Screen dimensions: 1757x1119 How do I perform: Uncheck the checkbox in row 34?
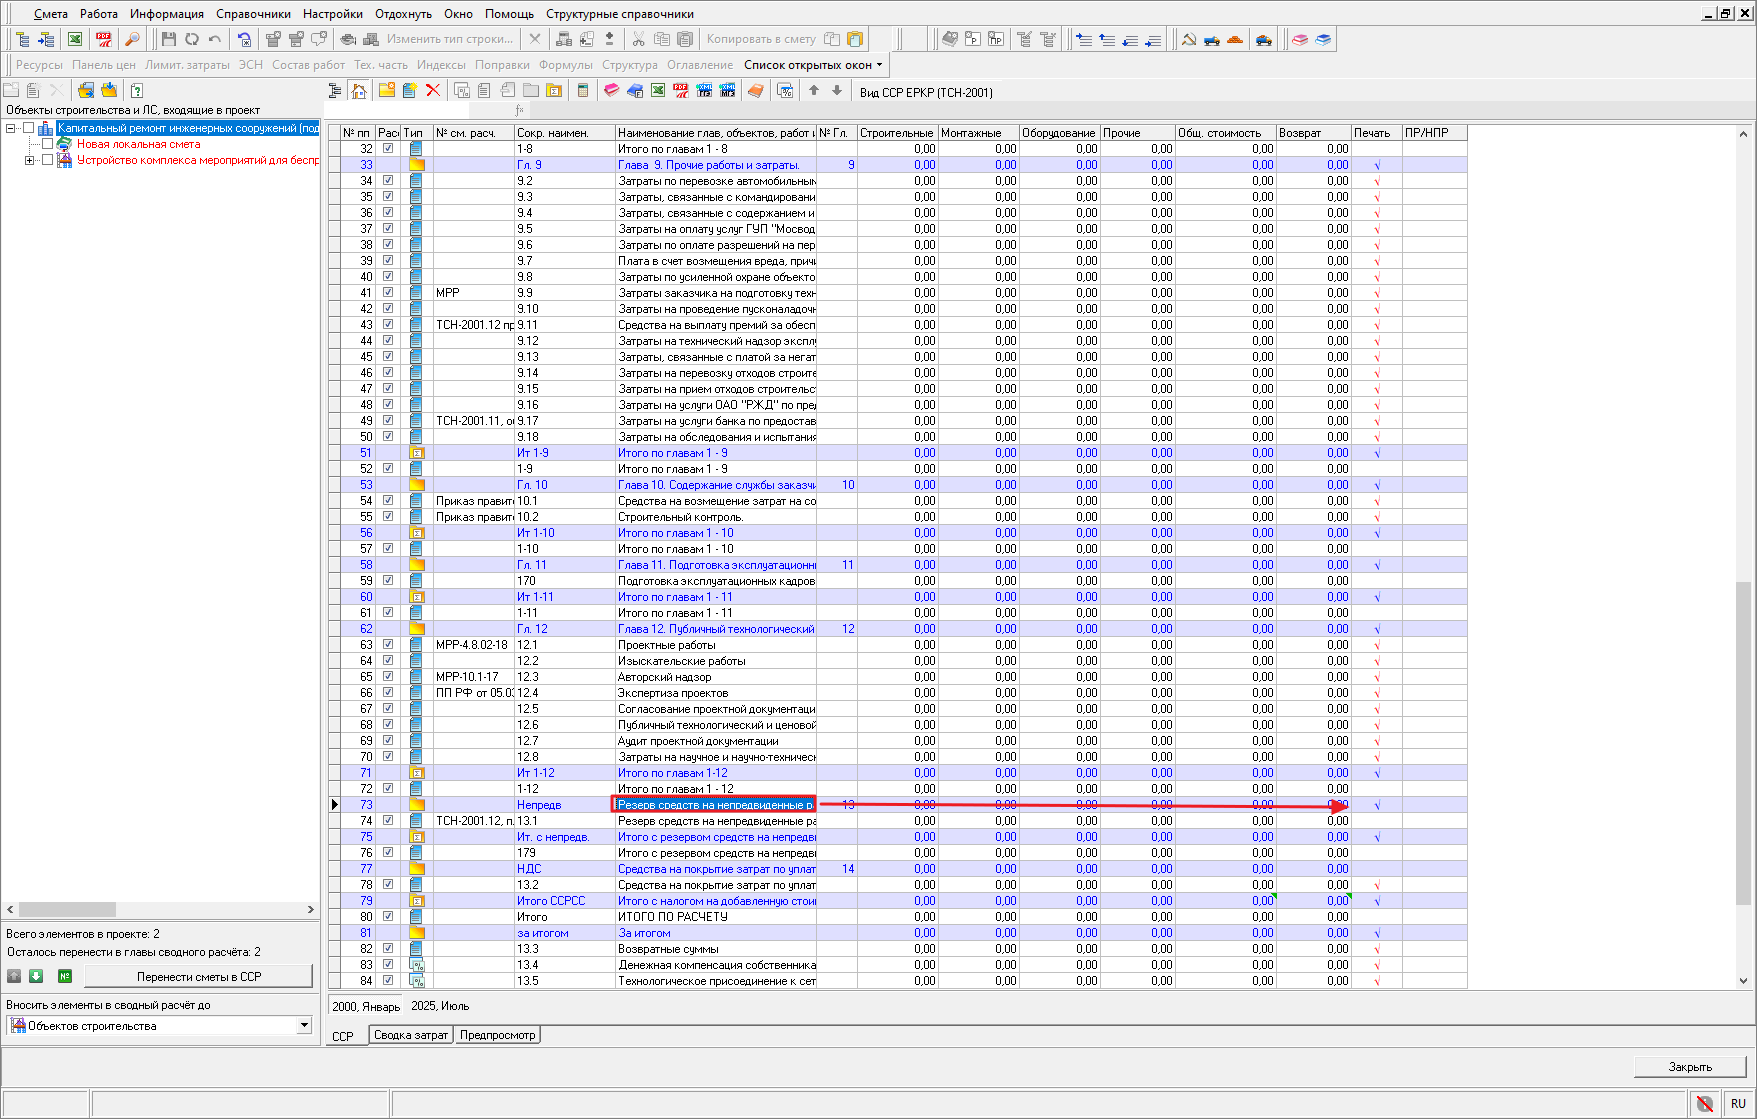[388, 181]
